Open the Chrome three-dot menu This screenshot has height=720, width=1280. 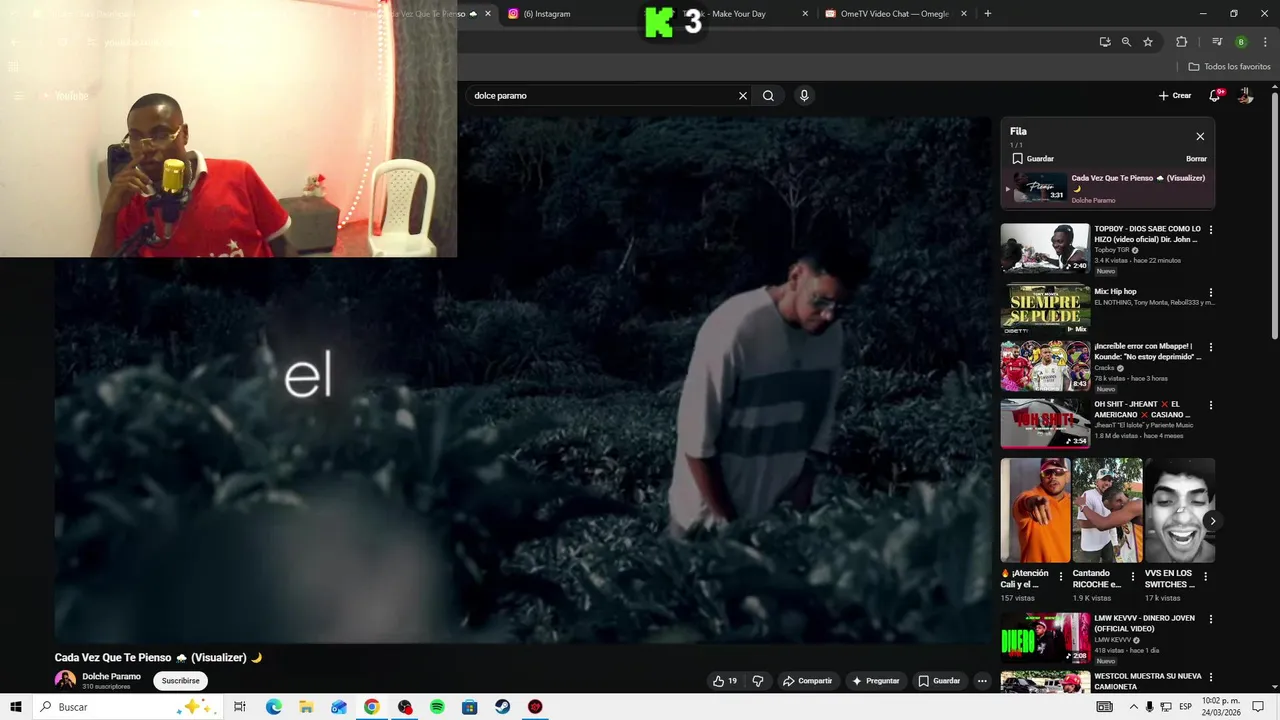pyautogui.click(x=1265, y=42)
